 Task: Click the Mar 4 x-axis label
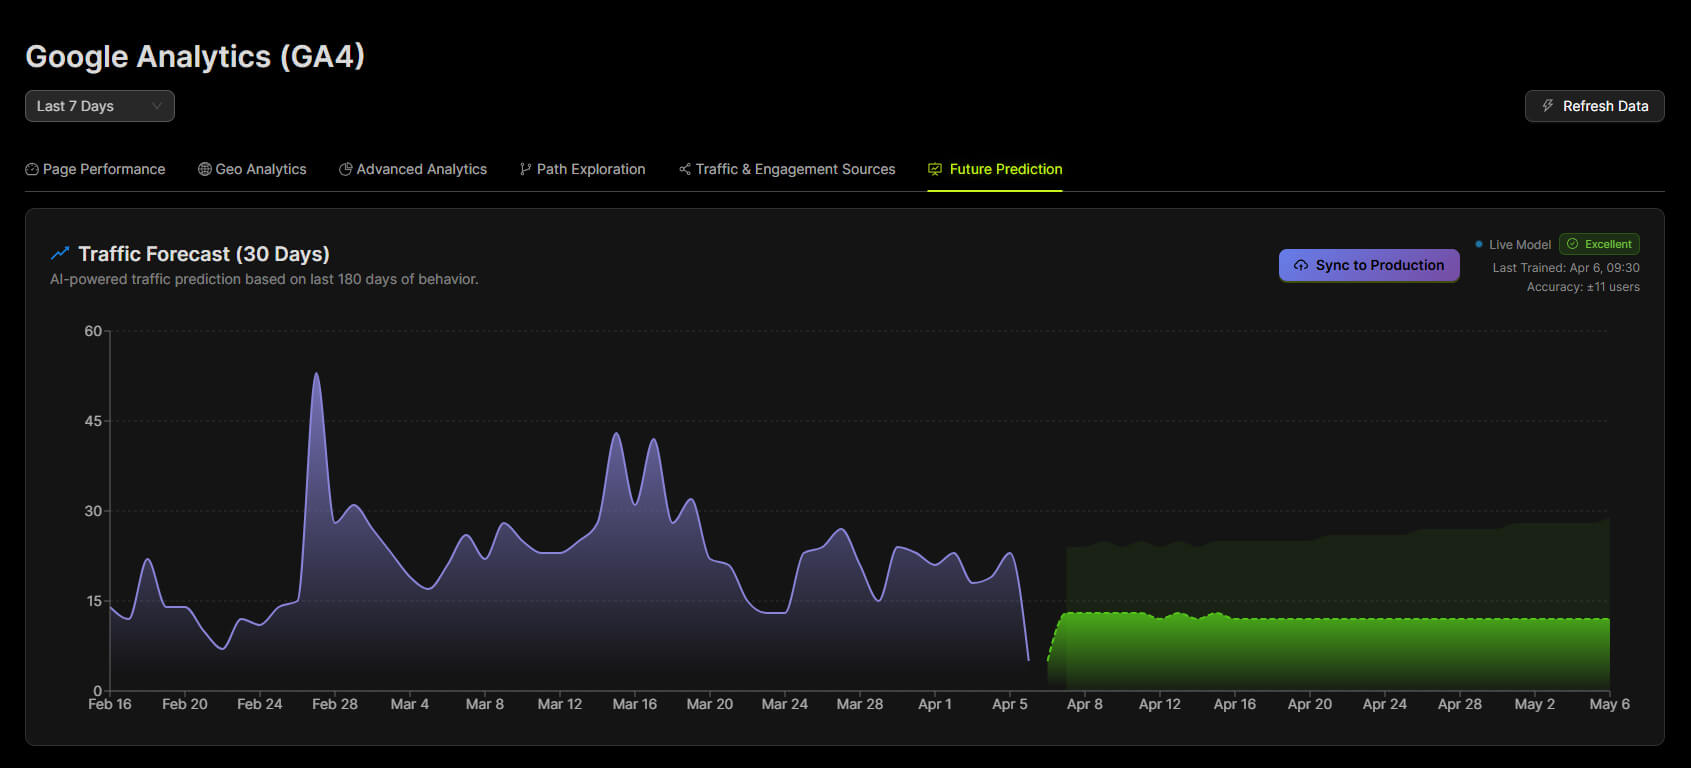pyautogui.click(x=410, y=704)
